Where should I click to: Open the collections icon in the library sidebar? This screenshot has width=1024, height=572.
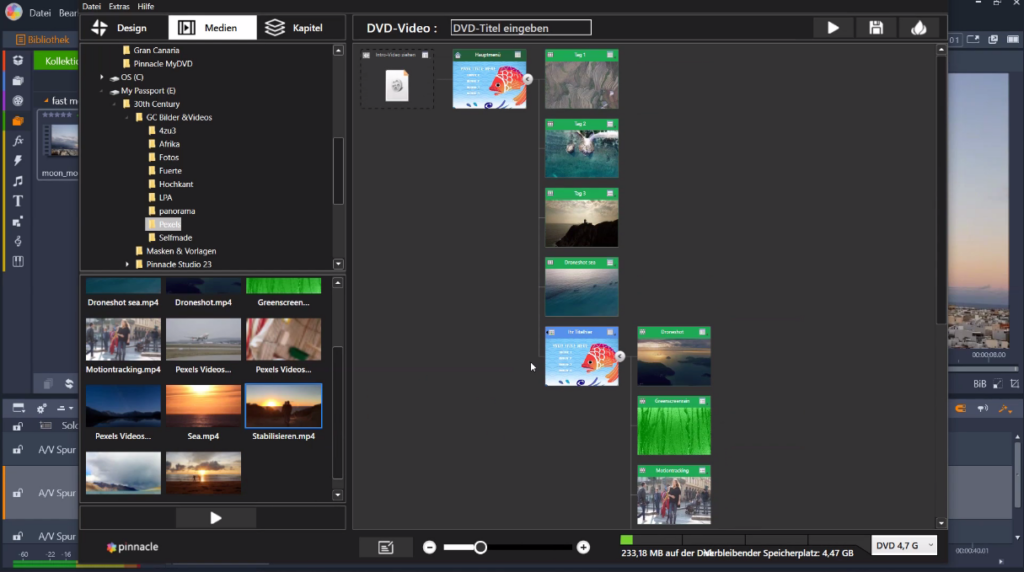(x=18, y=80)
